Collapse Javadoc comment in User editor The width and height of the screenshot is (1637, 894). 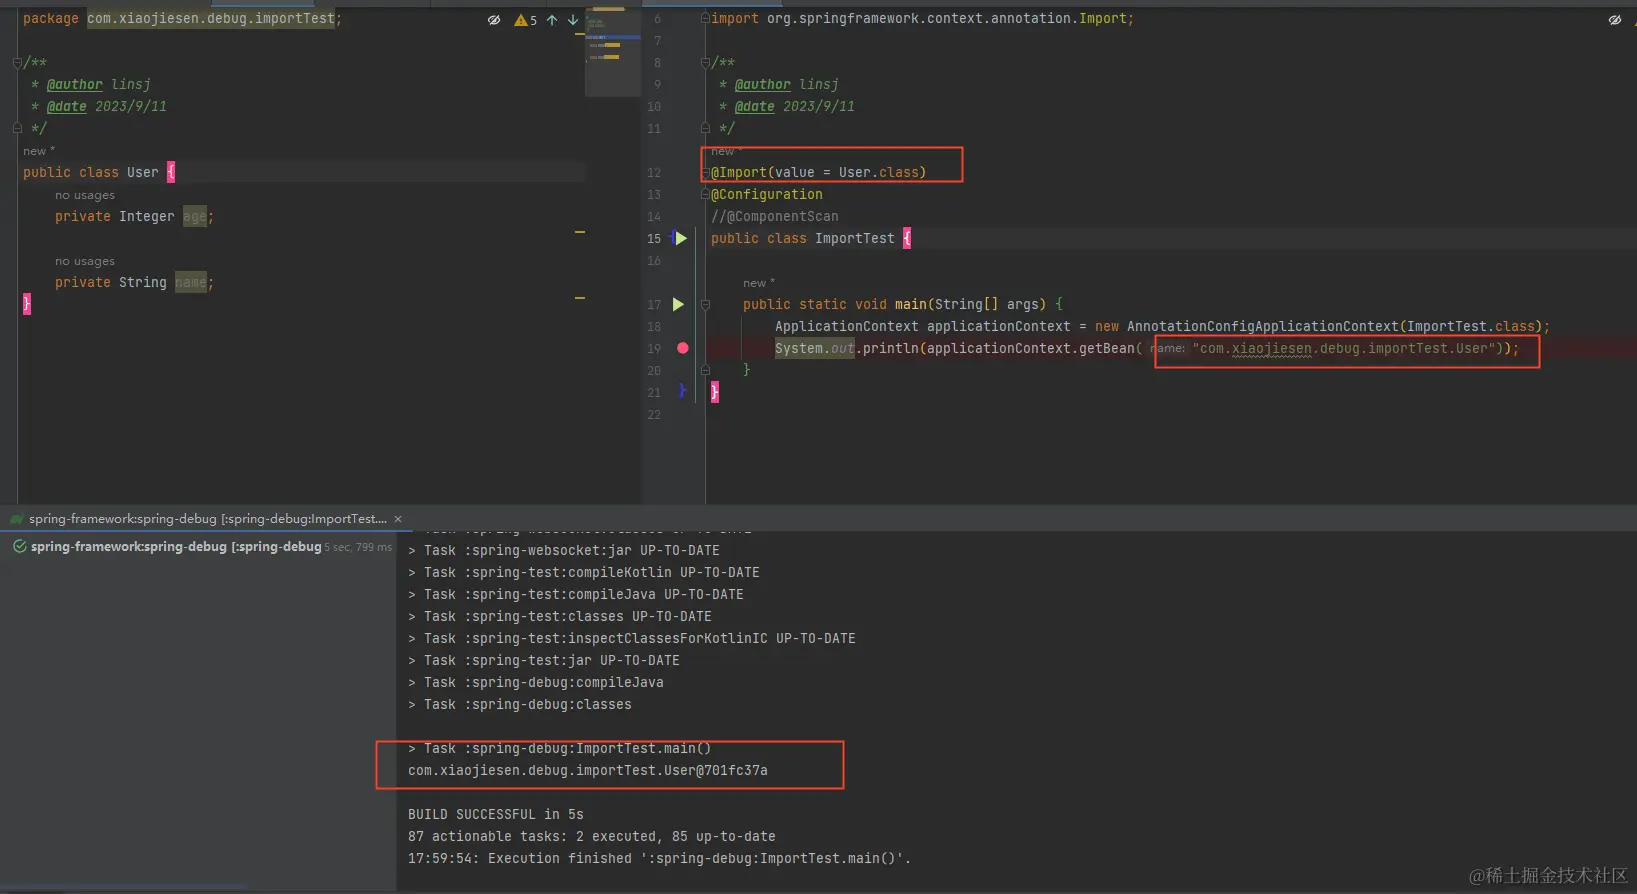(17, 62)
